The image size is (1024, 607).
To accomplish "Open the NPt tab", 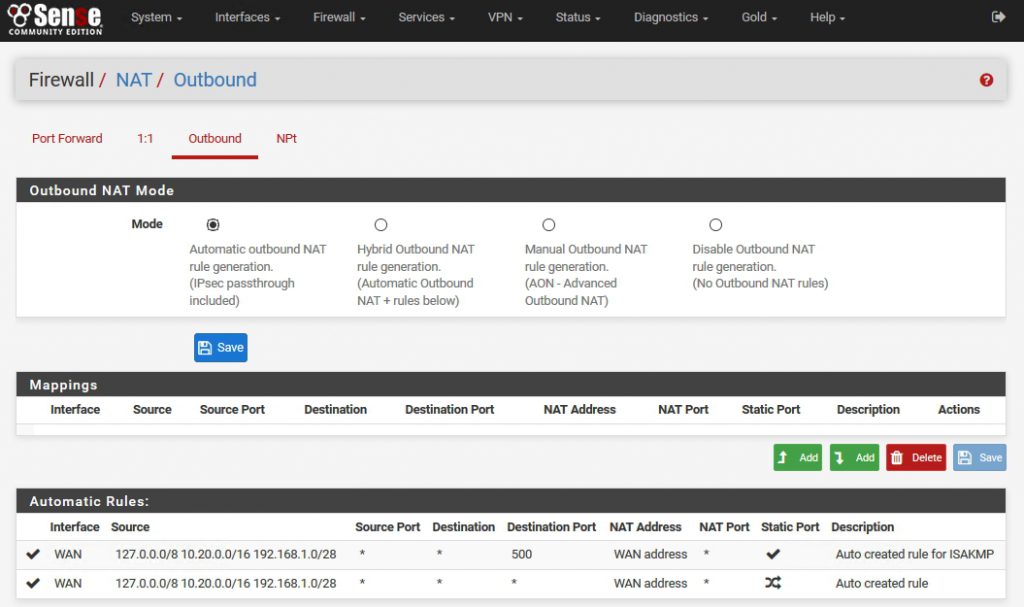I will [x=286, y=138].
